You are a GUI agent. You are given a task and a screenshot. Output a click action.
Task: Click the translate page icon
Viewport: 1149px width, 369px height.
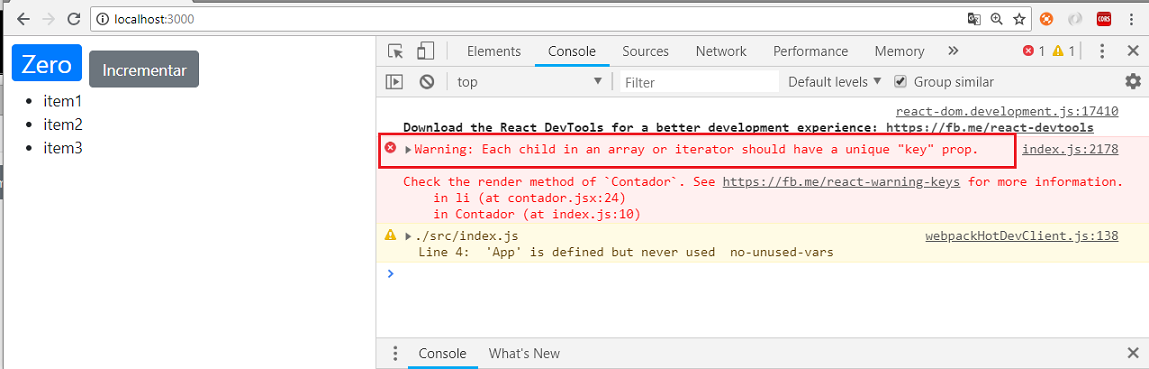974,20
